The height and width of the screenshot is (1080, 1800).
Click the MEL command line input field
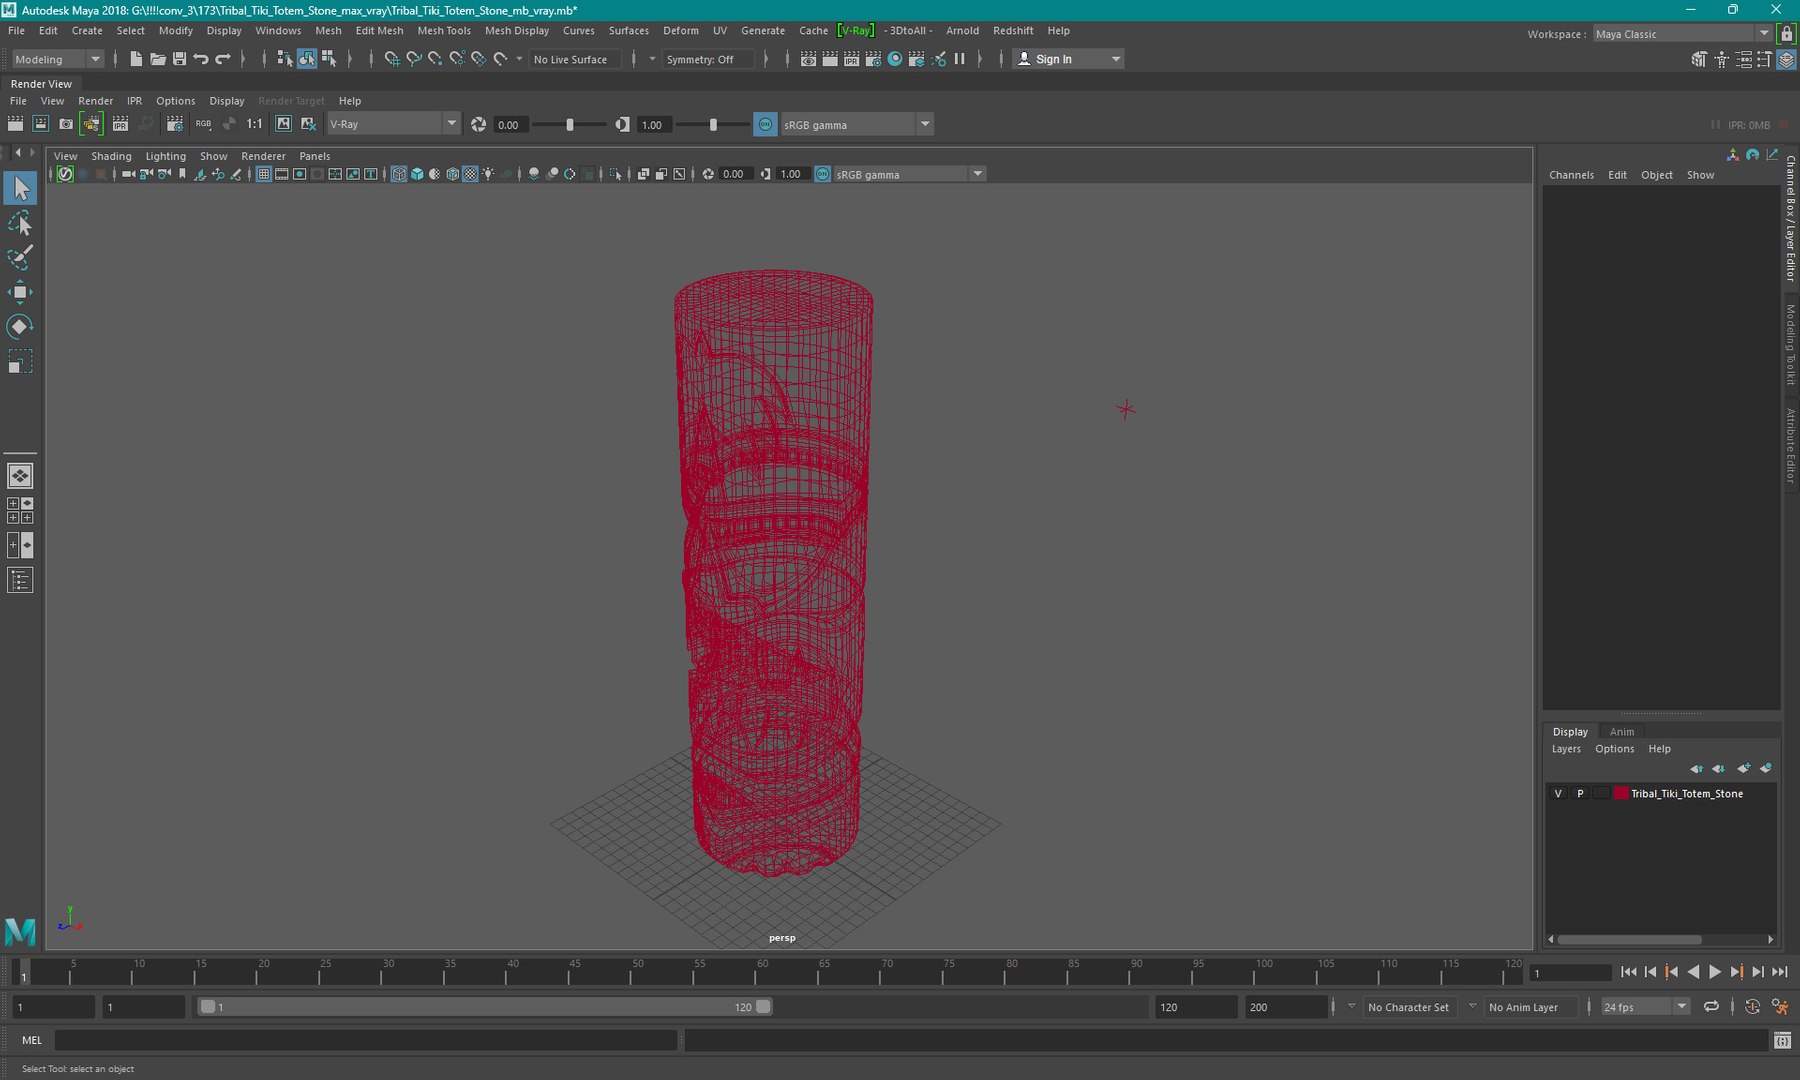click(x=366, y=1040)
